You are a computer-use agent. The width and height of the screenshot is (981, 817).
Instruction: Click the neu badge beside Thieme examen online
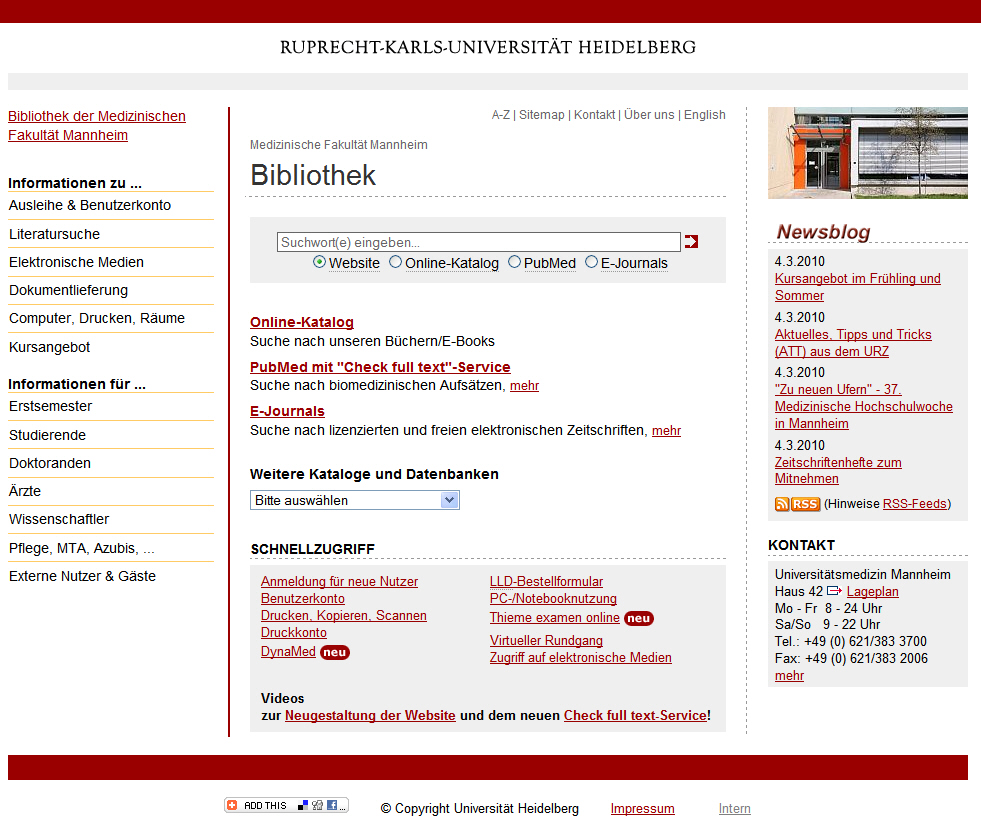[x=638, y=618]
